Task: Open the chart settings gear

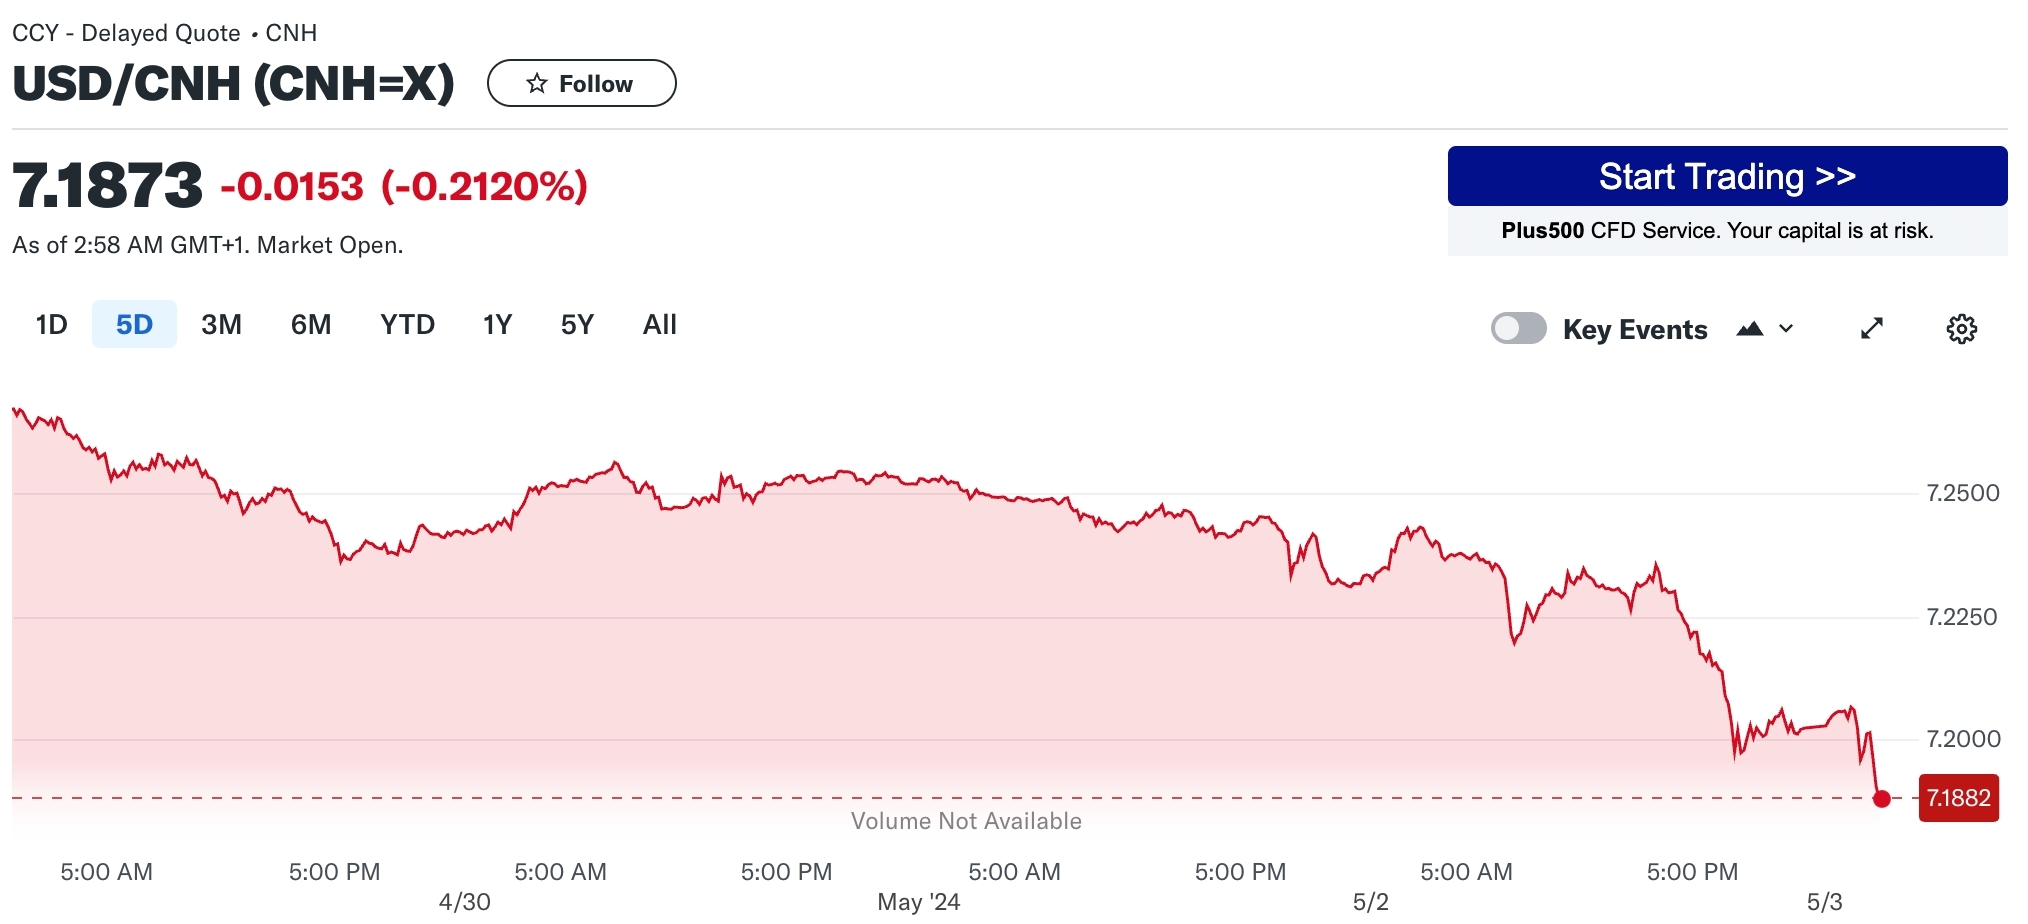Action: pos(1961,329)
